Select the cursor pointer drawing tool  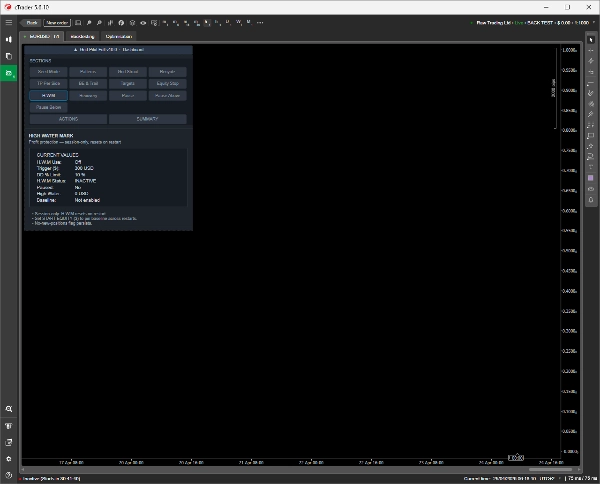tap(591, 40)
